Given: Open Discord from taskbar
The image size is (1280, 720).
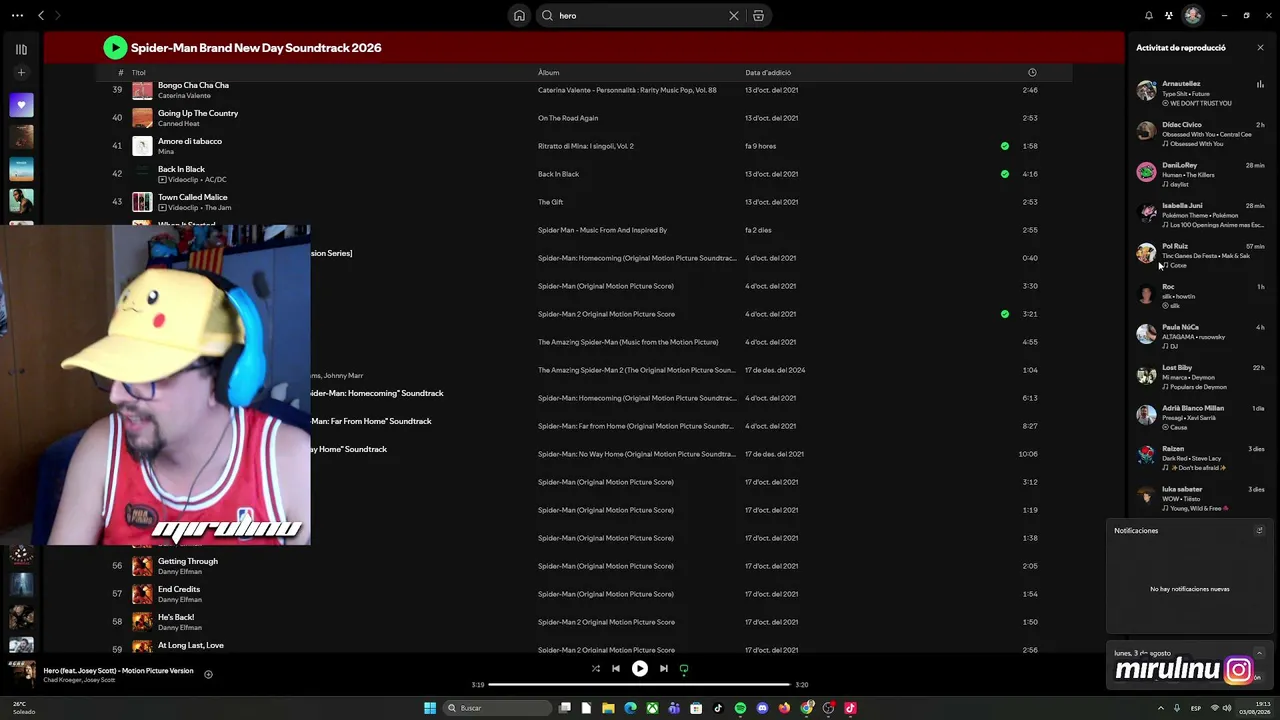Looking at the screenshot, I should point(762,708).
